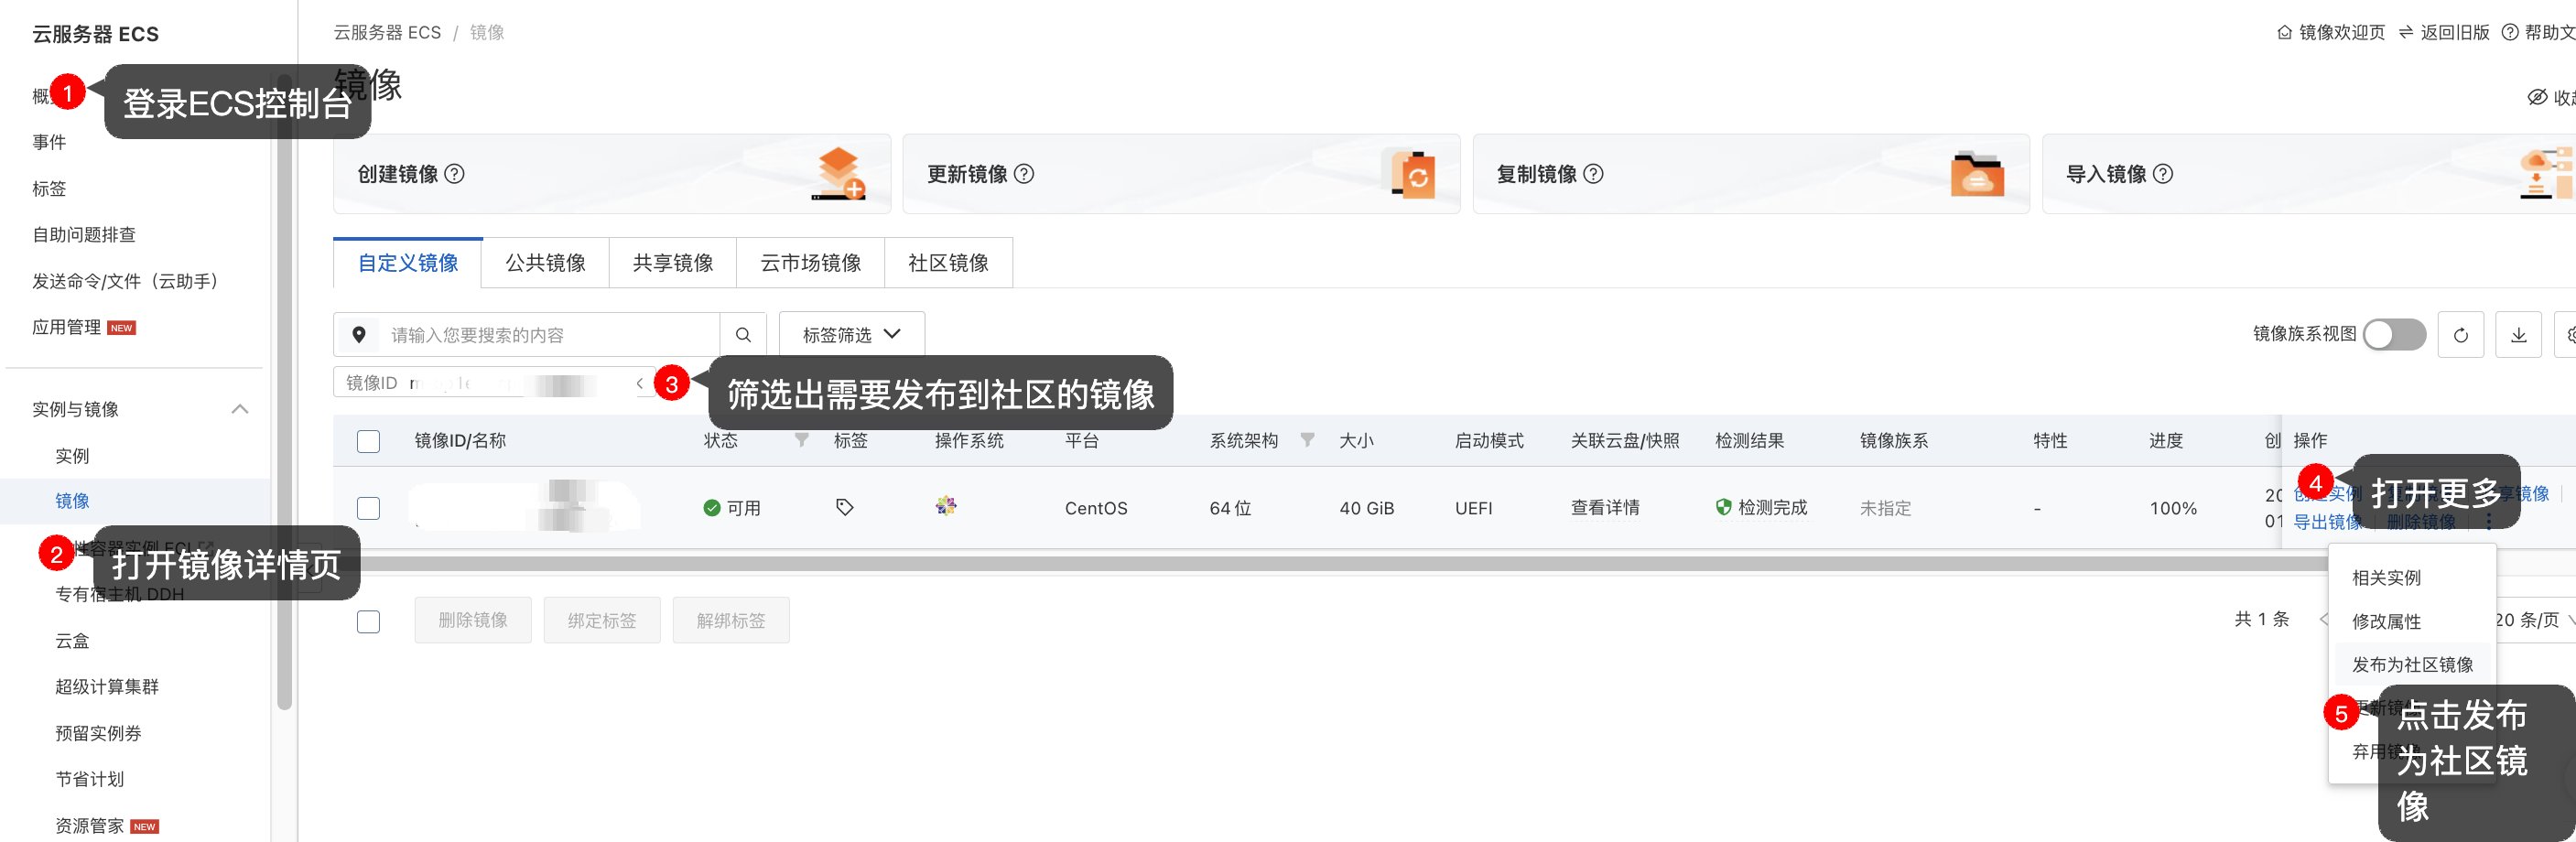This screenshot has width=2576, height=842.
Task: Click the tag icon in the image row
Action: pyautogui.click(x=844, y=508)
